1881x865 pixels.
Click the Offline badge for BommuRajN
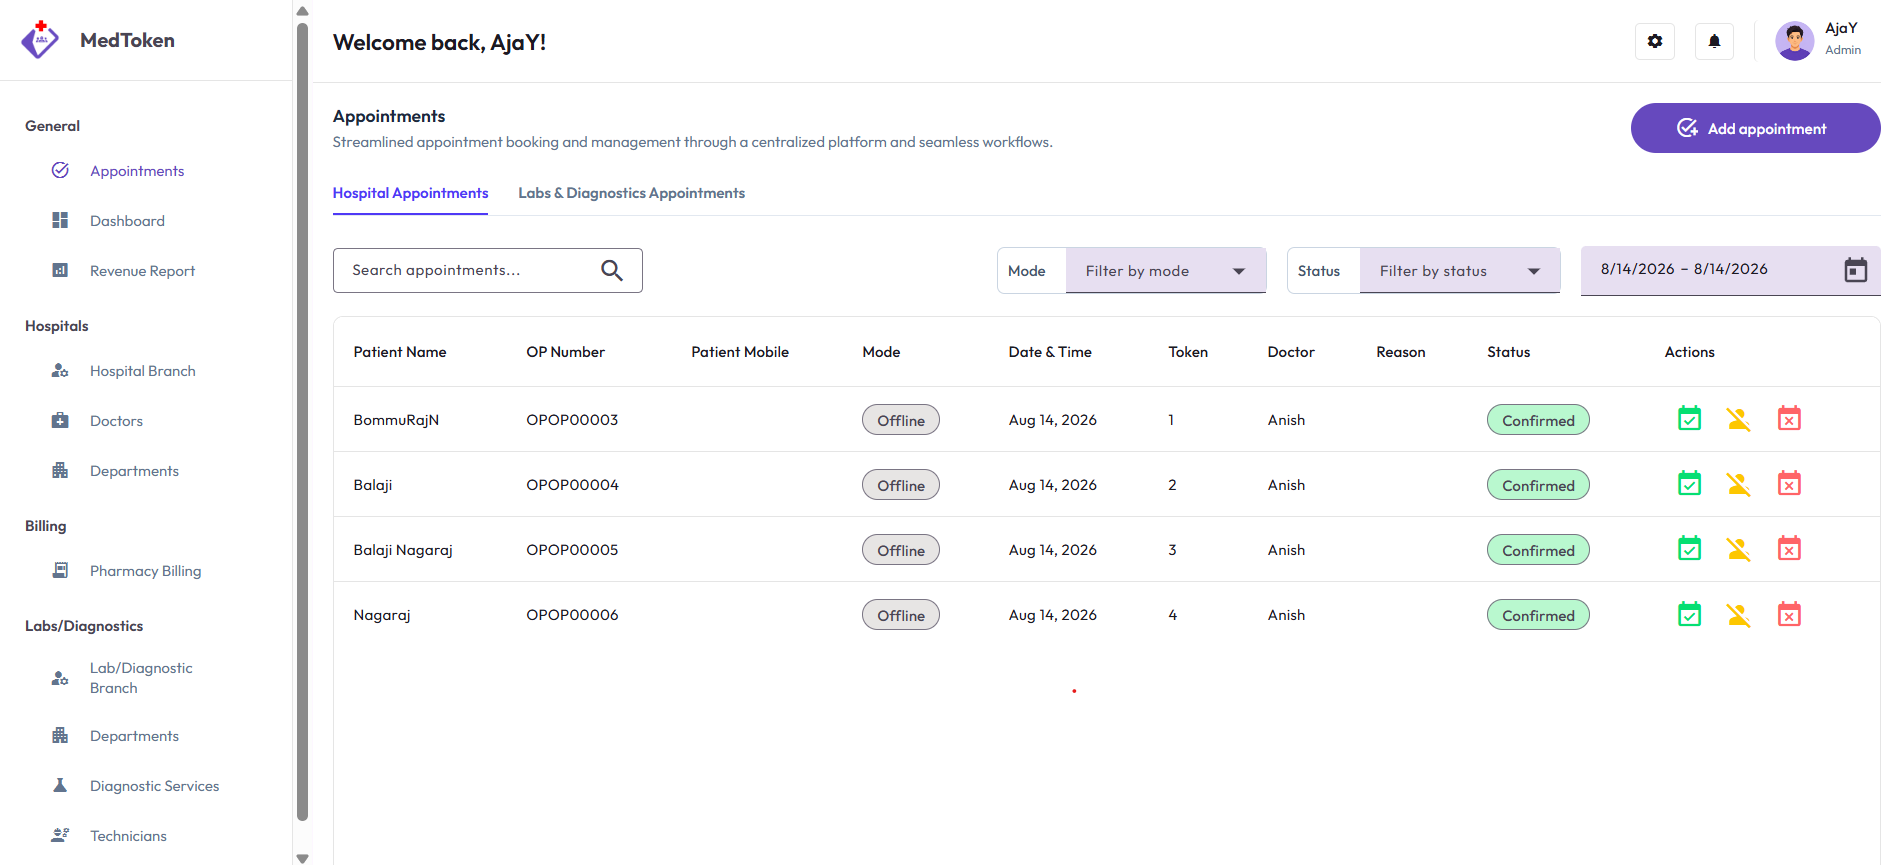click(x=901, y=420)
